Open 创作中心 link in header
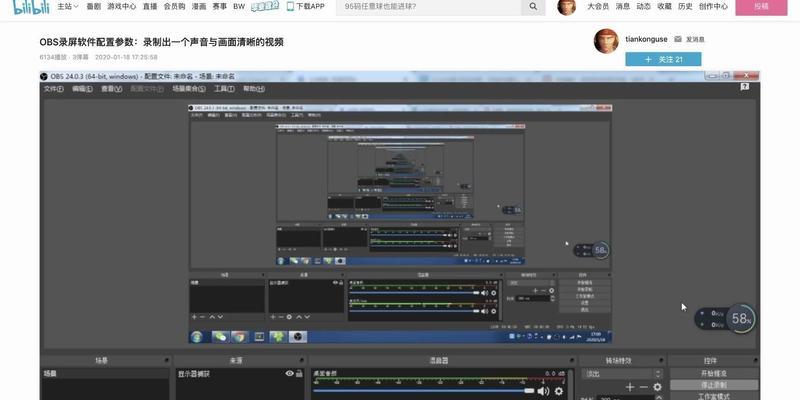Image resolution: width=800 pixels, height=400 pixels. click(713, 7)
